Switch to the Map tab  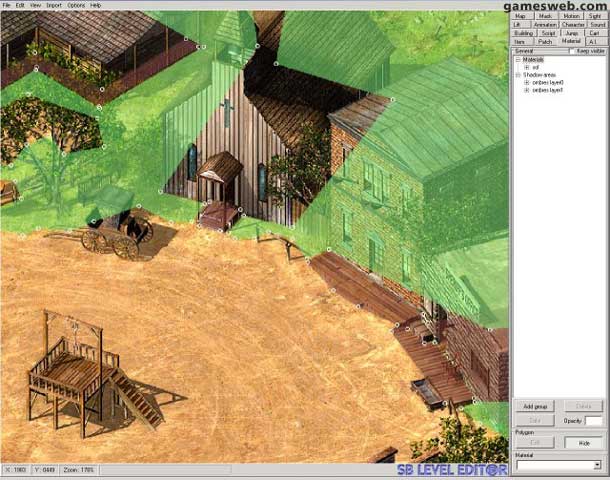[x=520, y=16]
